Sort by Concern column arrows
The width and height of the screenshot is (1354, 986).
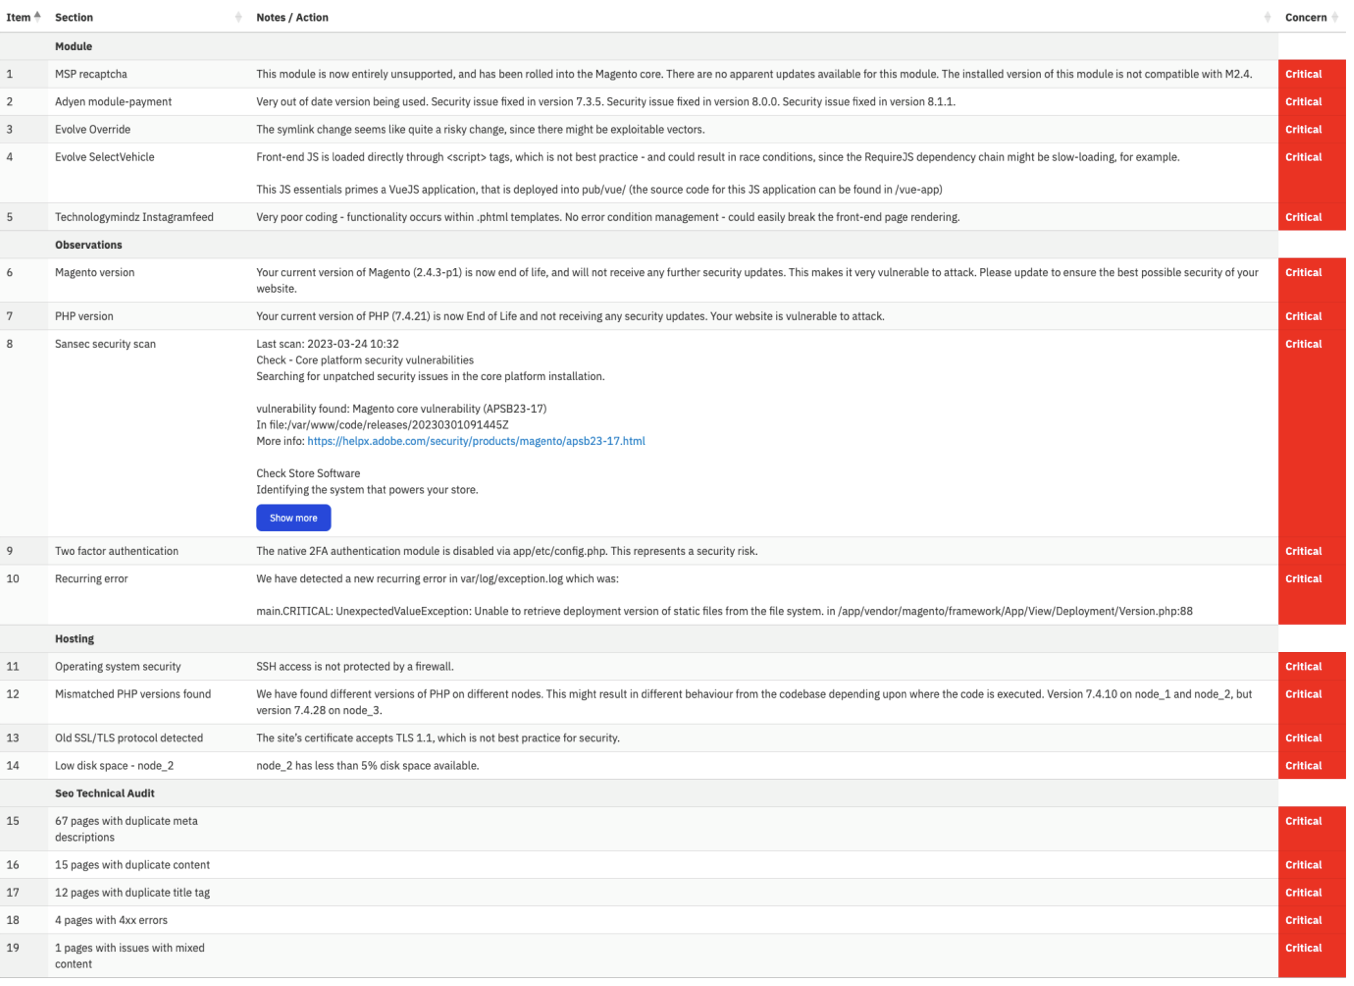click(x=1335, y=17)
